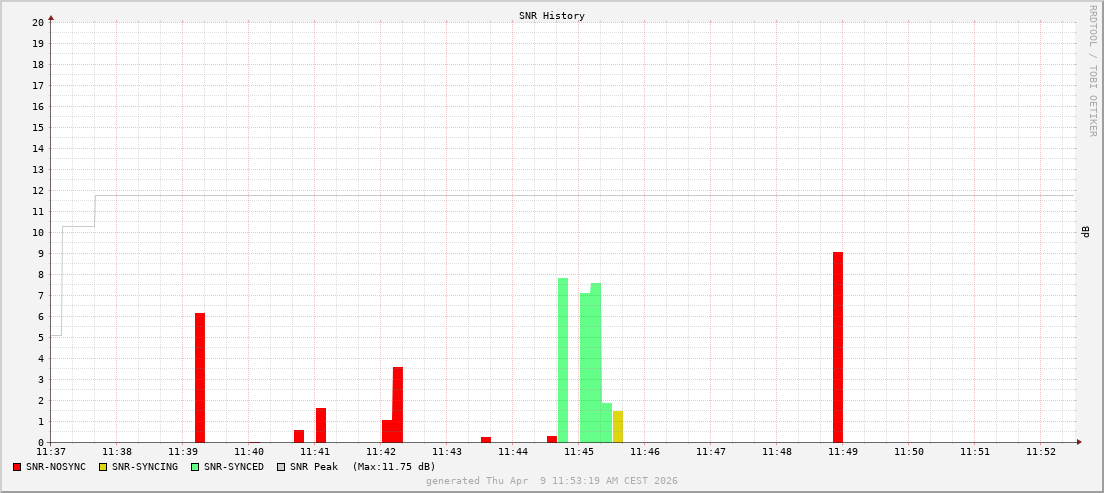Click the arrow at the X-axis right end
1104x493 pixels.
click(x=1079, y=442)
